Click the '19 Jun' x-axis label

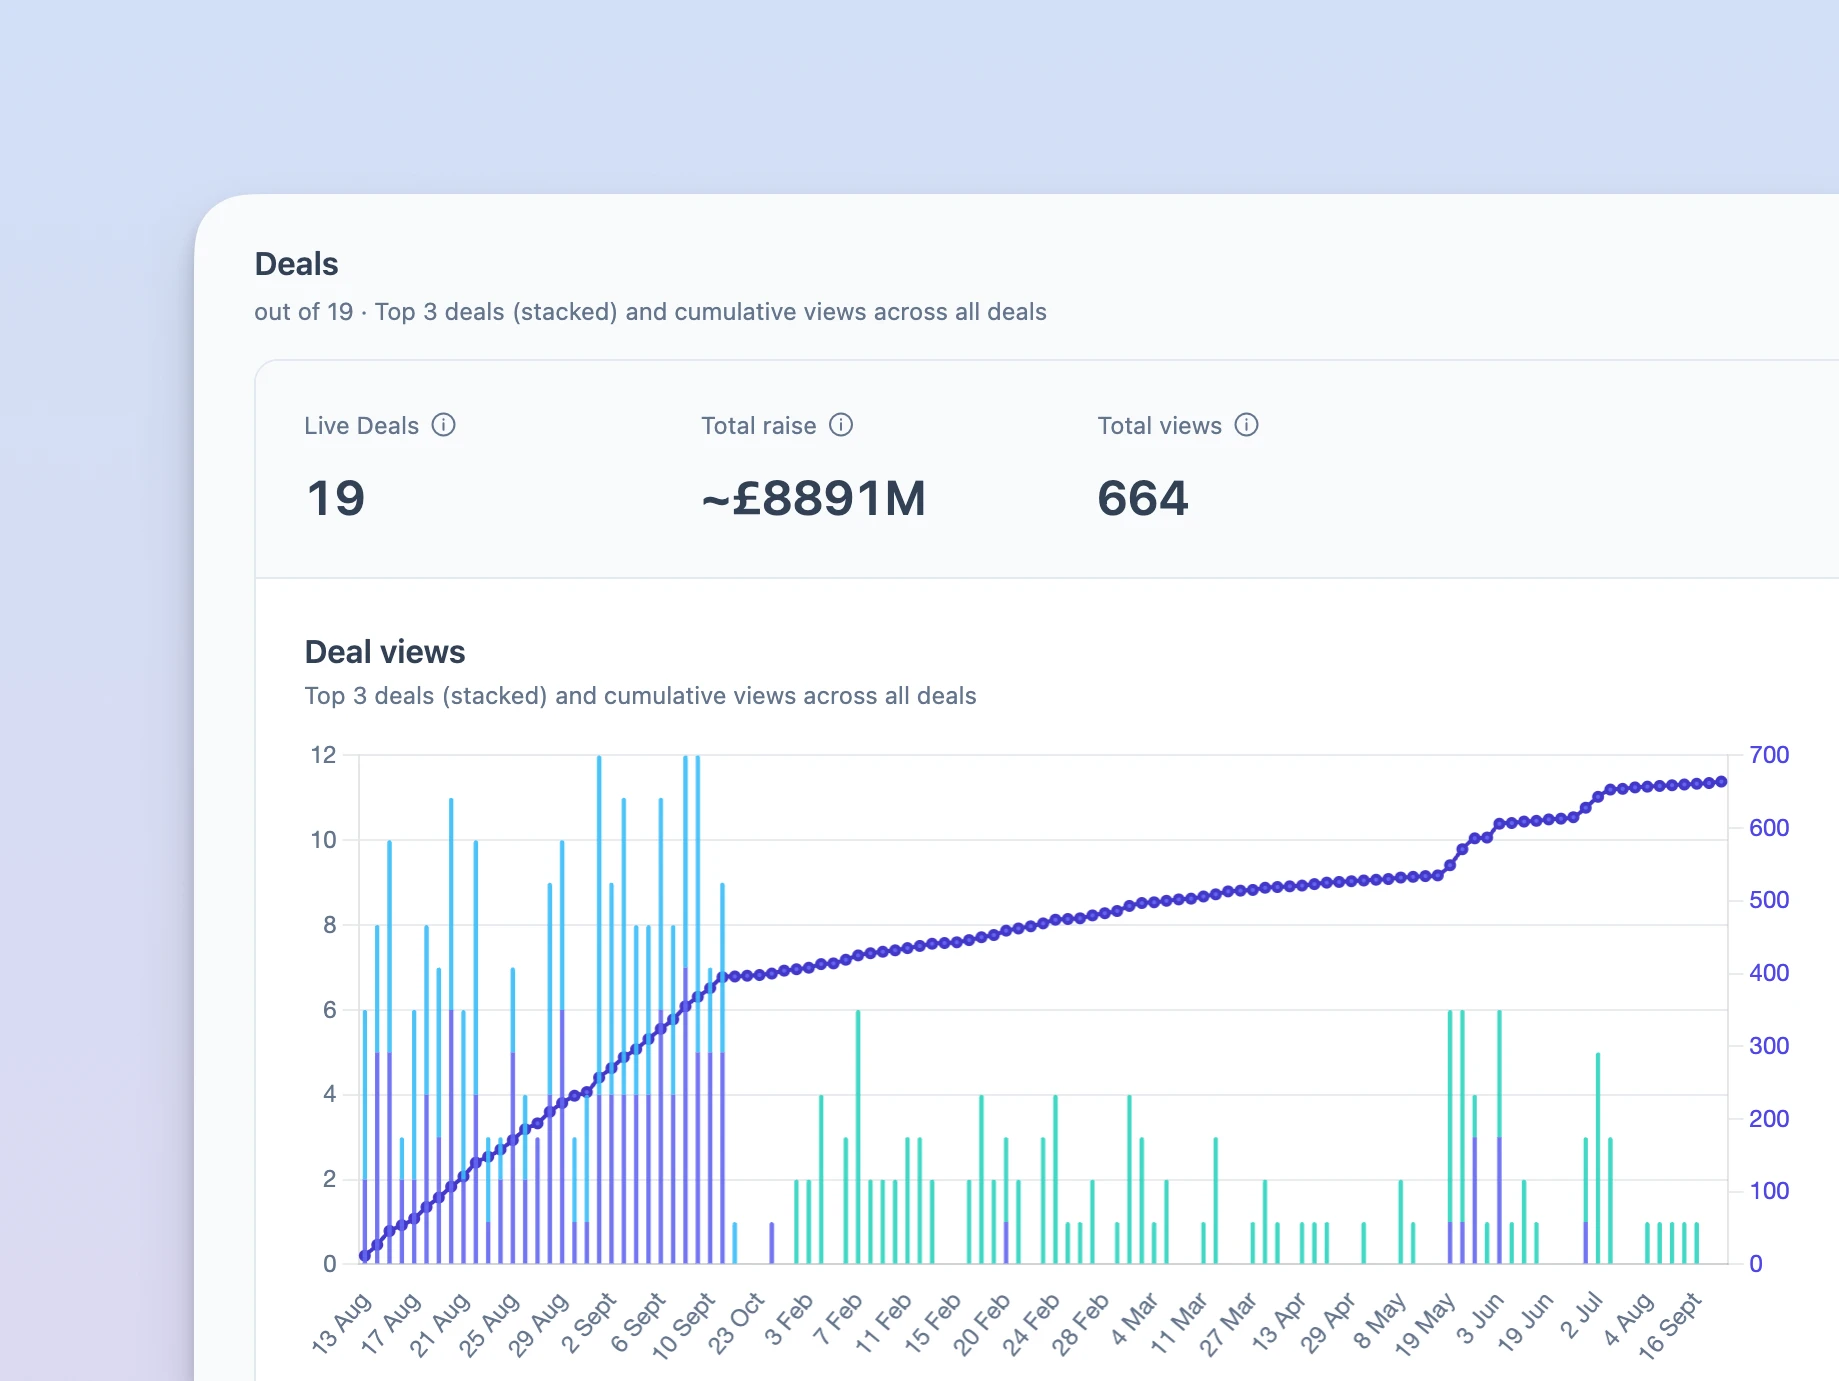1525,1322
